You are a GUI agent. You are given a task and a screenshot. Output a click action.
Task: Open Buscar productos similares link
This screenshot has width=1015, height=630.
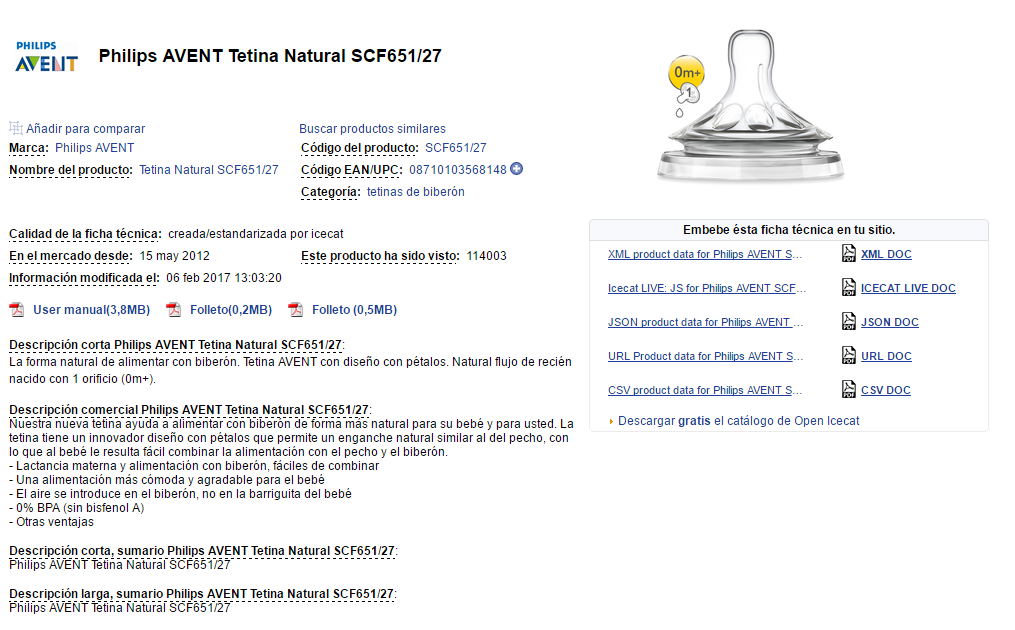[x=372, y=129]
